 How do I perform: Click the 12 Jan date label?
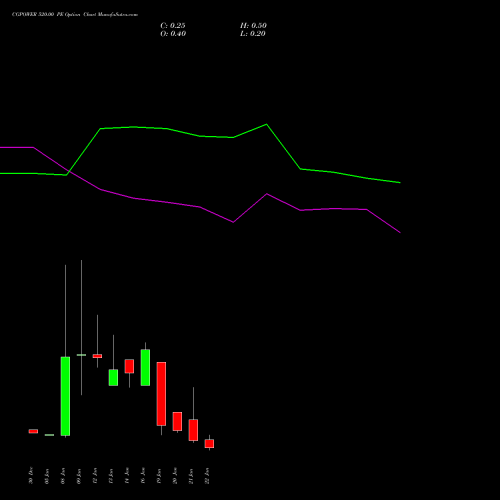[95, 476]
